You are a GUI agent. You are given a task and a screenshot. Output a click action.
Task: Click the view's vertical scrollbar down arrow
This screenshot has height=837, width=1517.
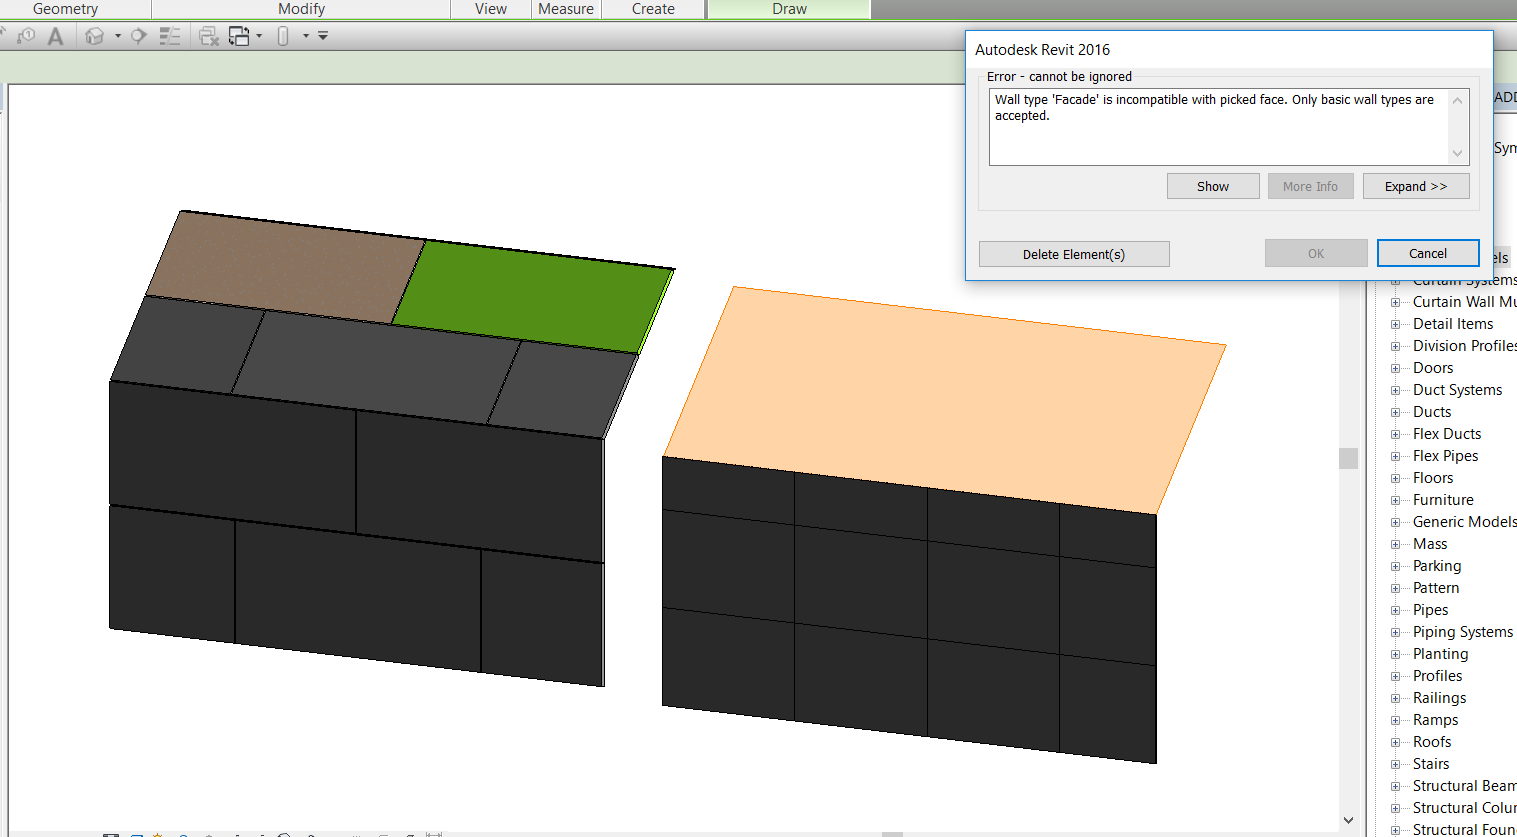[x=1348, y=820]
